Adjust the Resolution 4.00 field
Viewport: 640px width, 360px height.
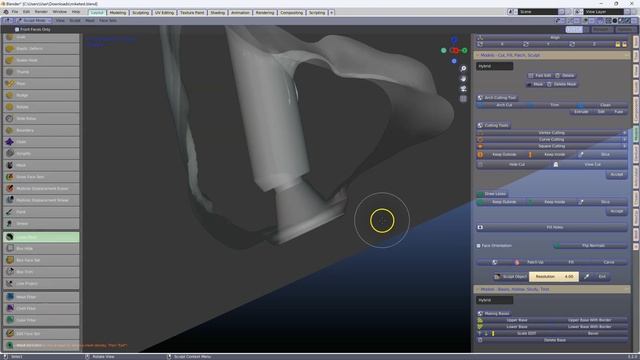[554, 276]
